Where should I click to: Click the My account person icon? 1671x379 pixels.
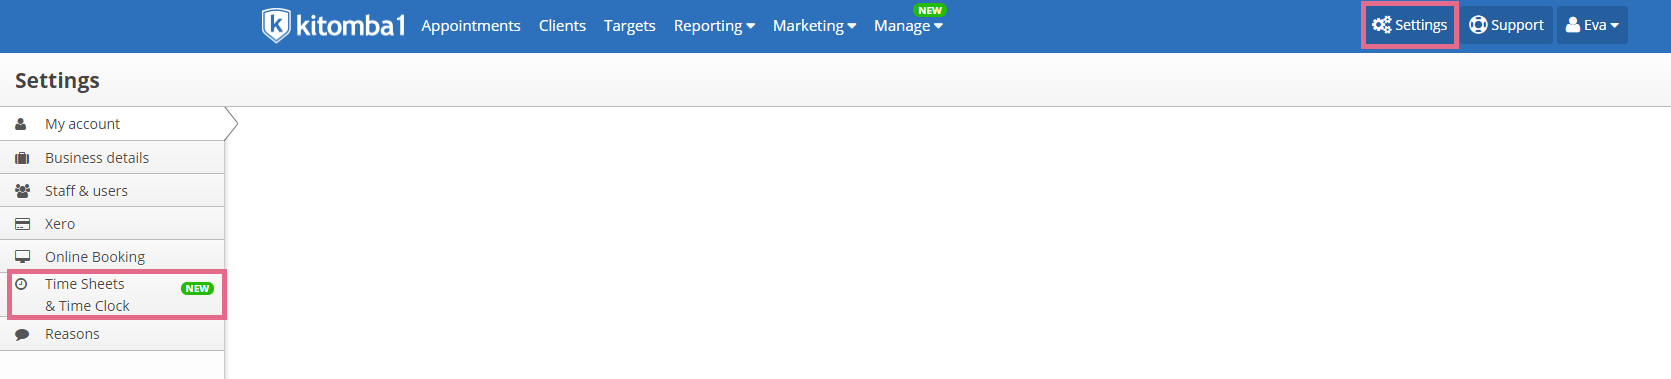(21, 124)
